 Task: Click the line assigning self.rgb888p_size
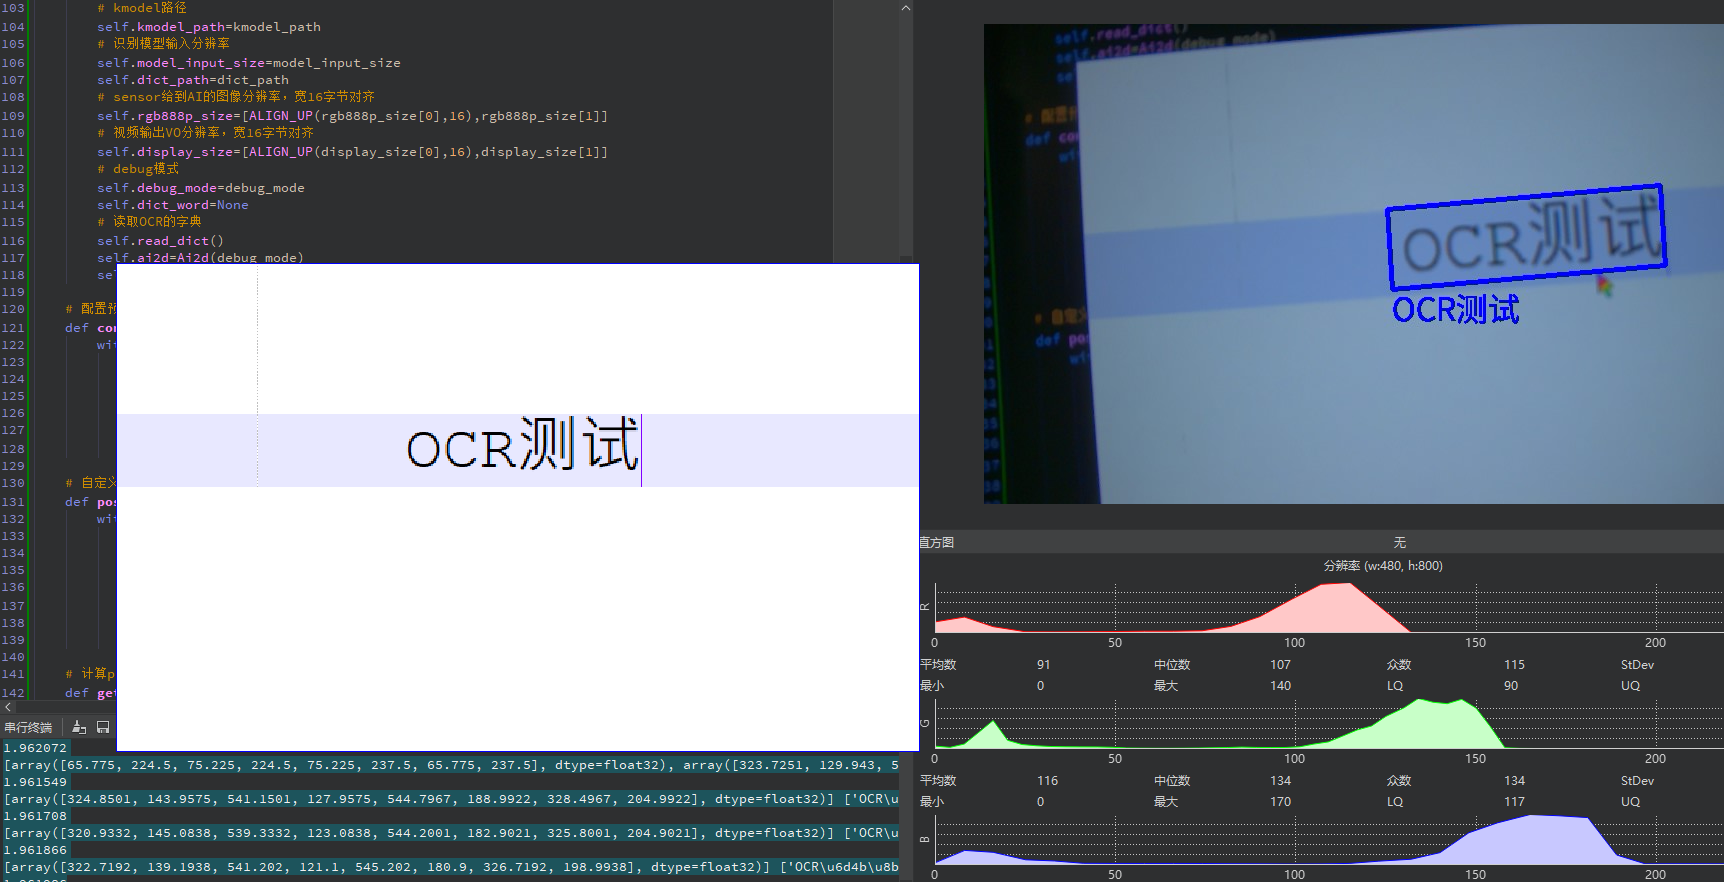point(353,116)
